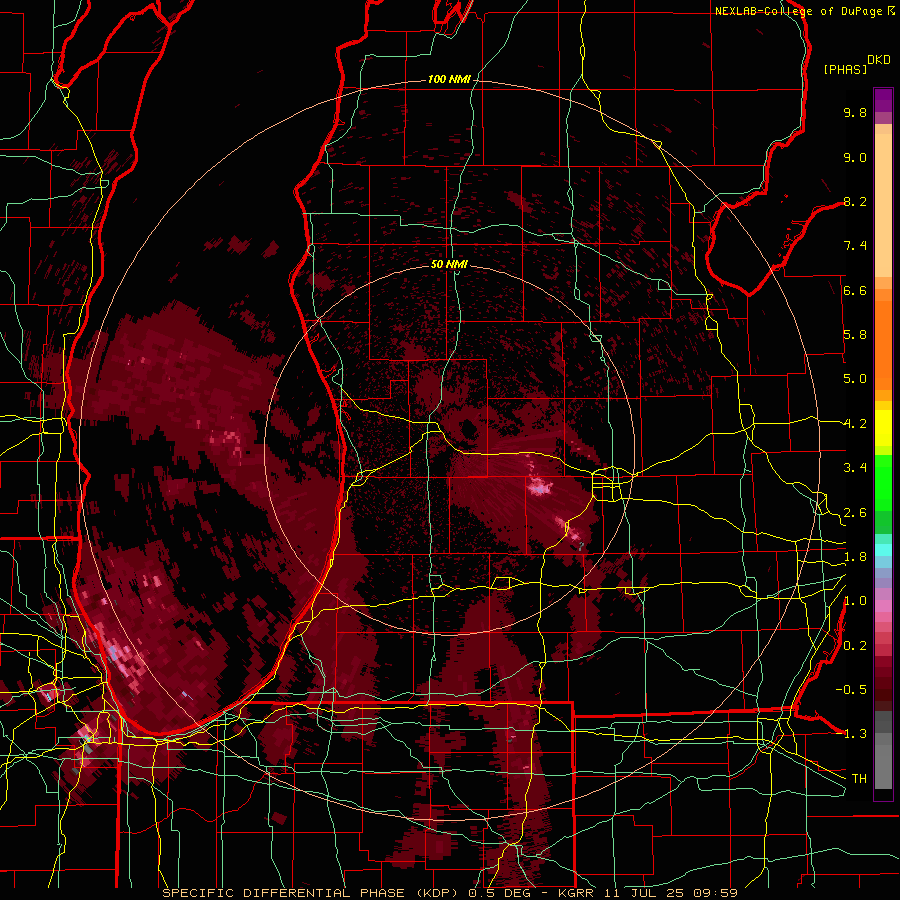Click the [PHAS] units label

(845, 70)
